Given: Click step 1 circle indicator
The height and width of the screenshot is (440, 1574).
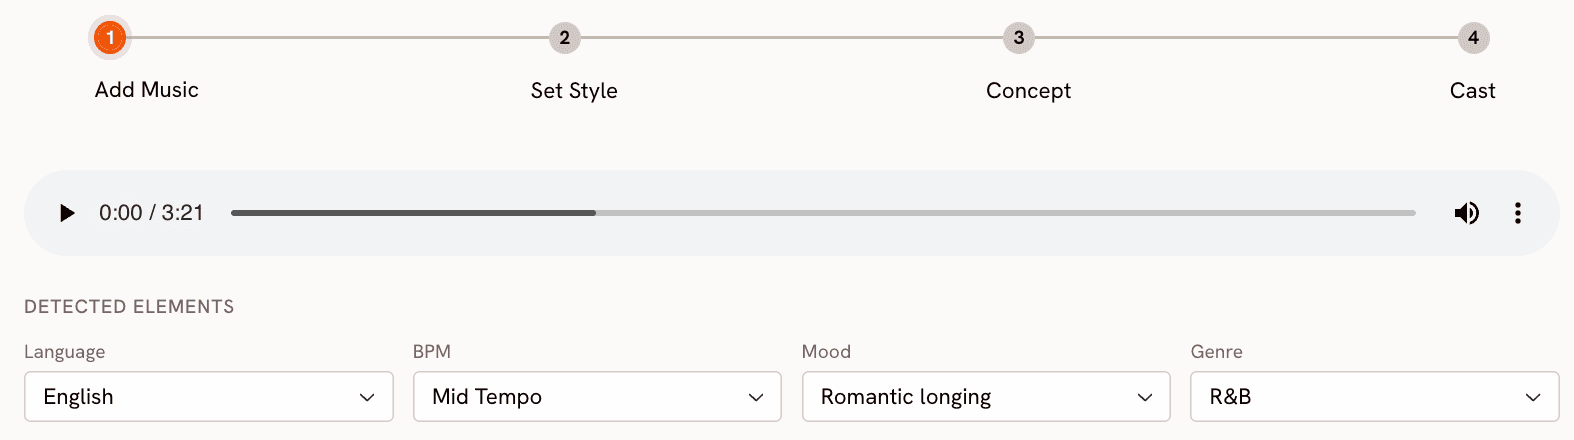Looking at the screenshot, I should click(110, 38).
